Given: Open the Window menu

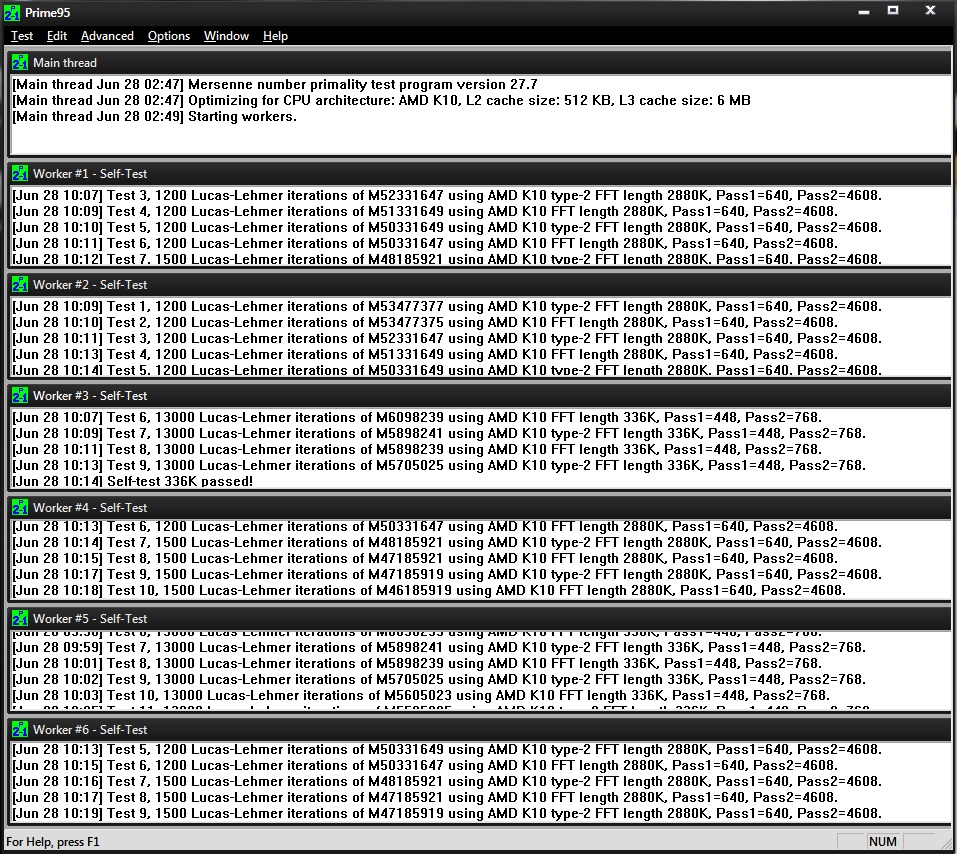Looking at the screenshot, I should [x=226, y=36].
